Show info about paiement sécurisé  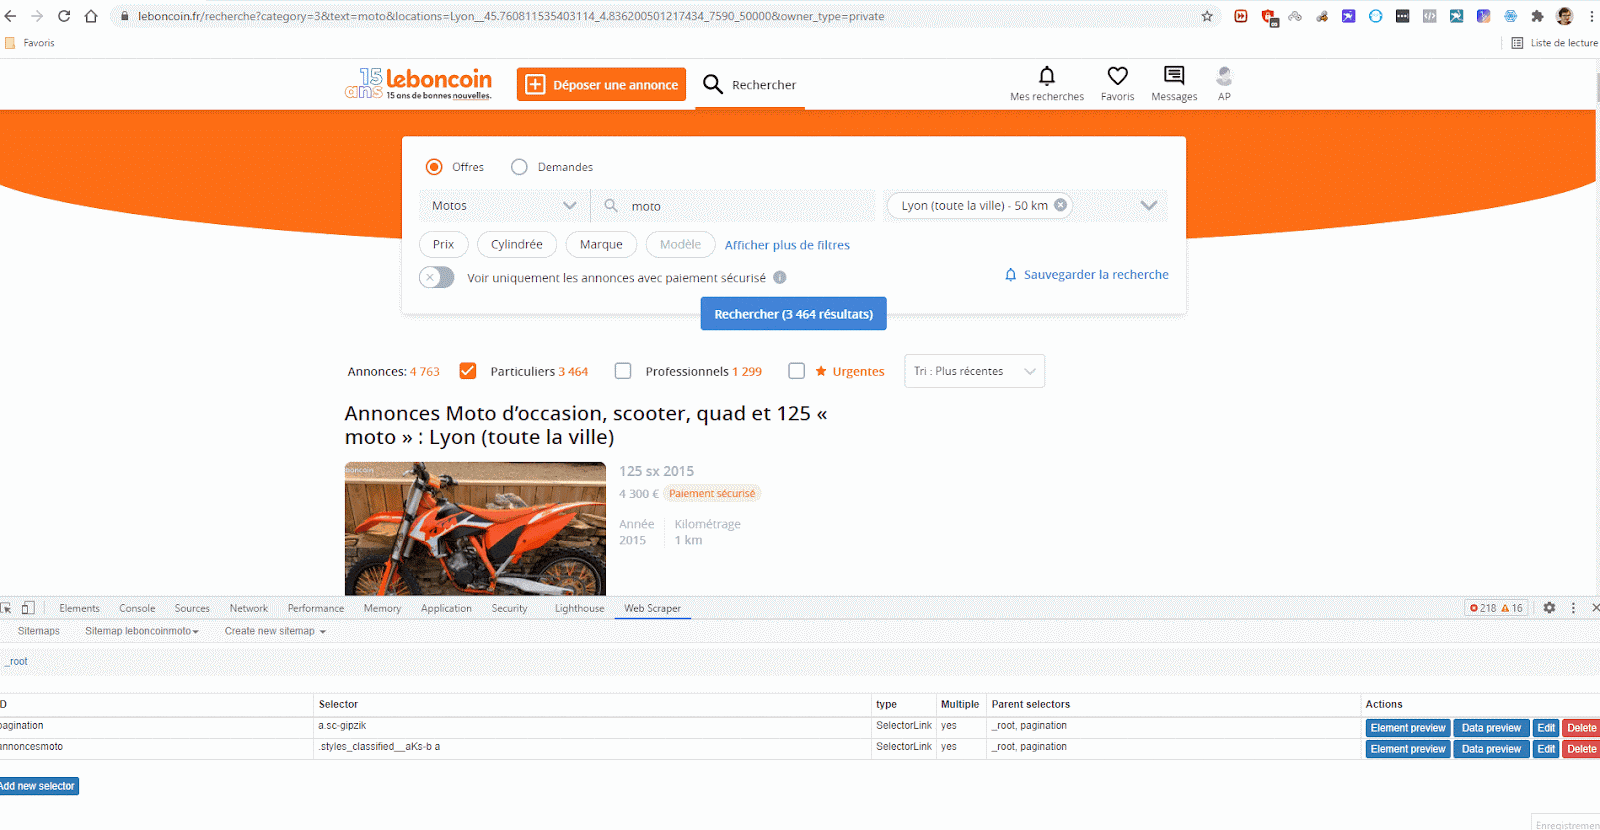[780, 278]
